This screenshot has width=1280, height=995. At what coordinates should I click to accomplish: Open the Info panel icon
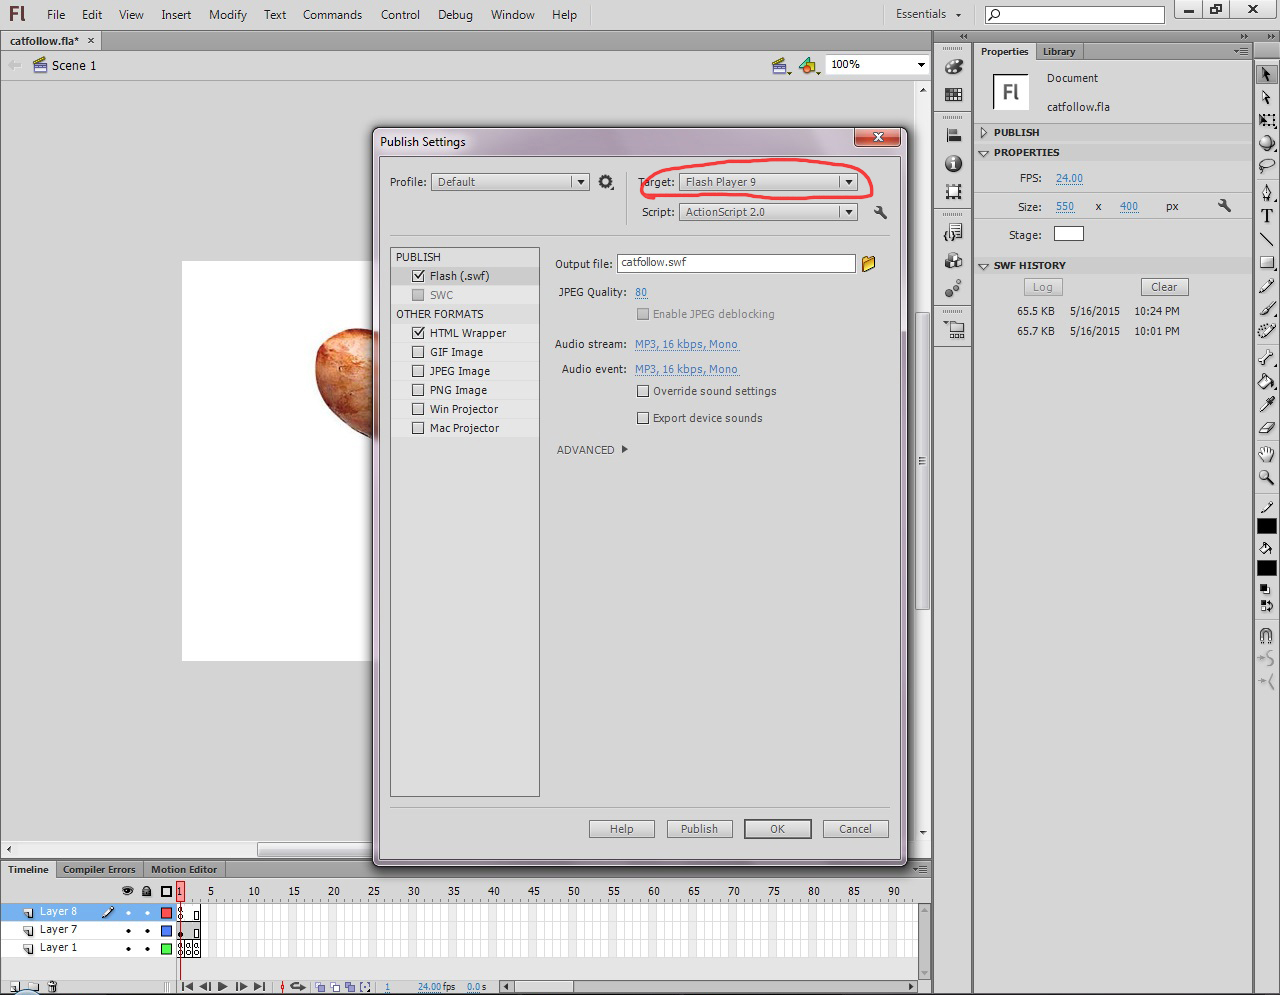coord(954,163)
